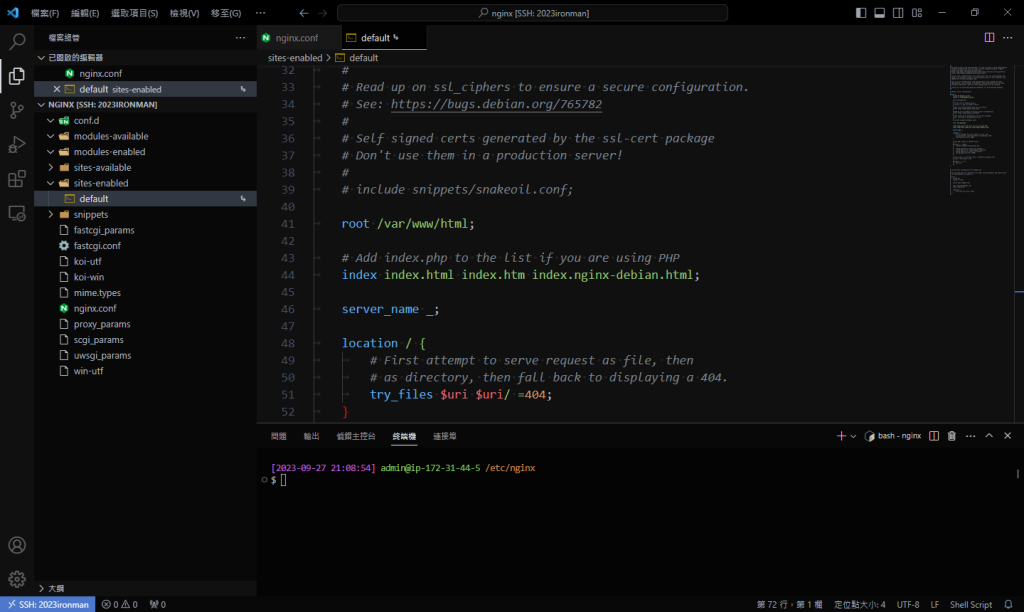This screenshot has height=612, width=1024.
Task: Expand the sites-available folder
Action: click(x=51, y=167)
